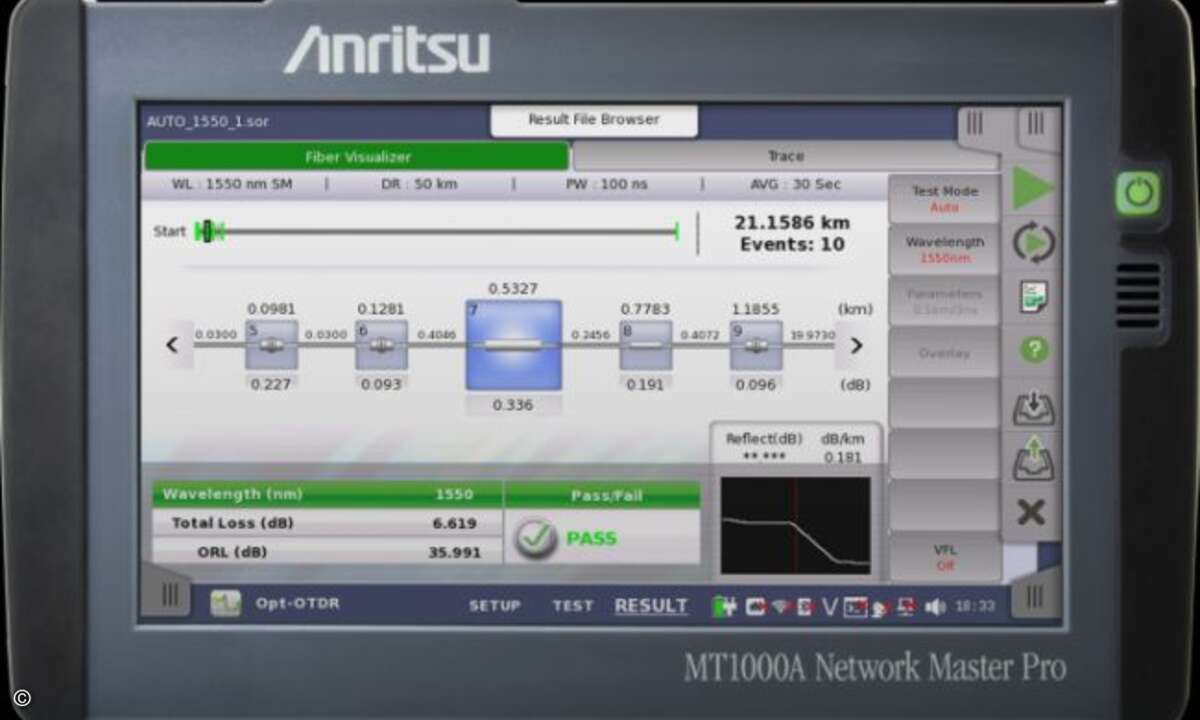Click the DR : 50 km label
This screenshot has height=720, width=1200.
(x=418, y=185)
